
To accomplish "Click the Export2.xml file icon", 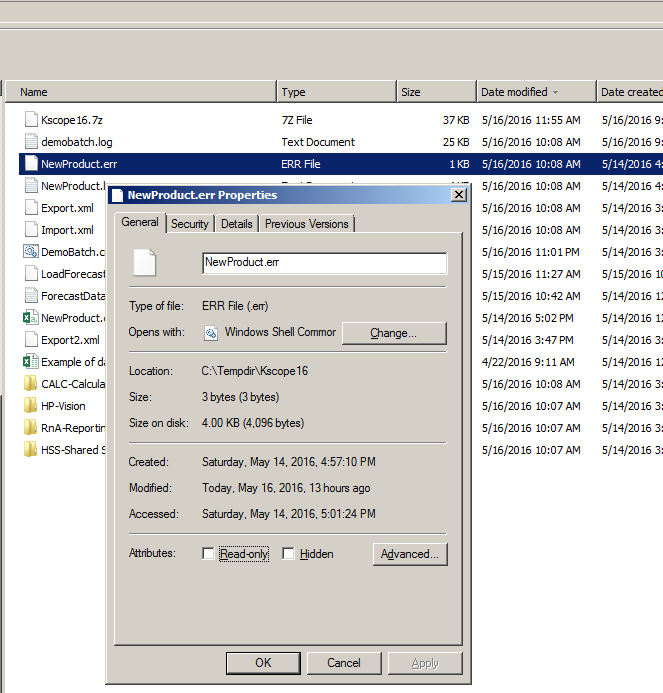I will point(31,340).
